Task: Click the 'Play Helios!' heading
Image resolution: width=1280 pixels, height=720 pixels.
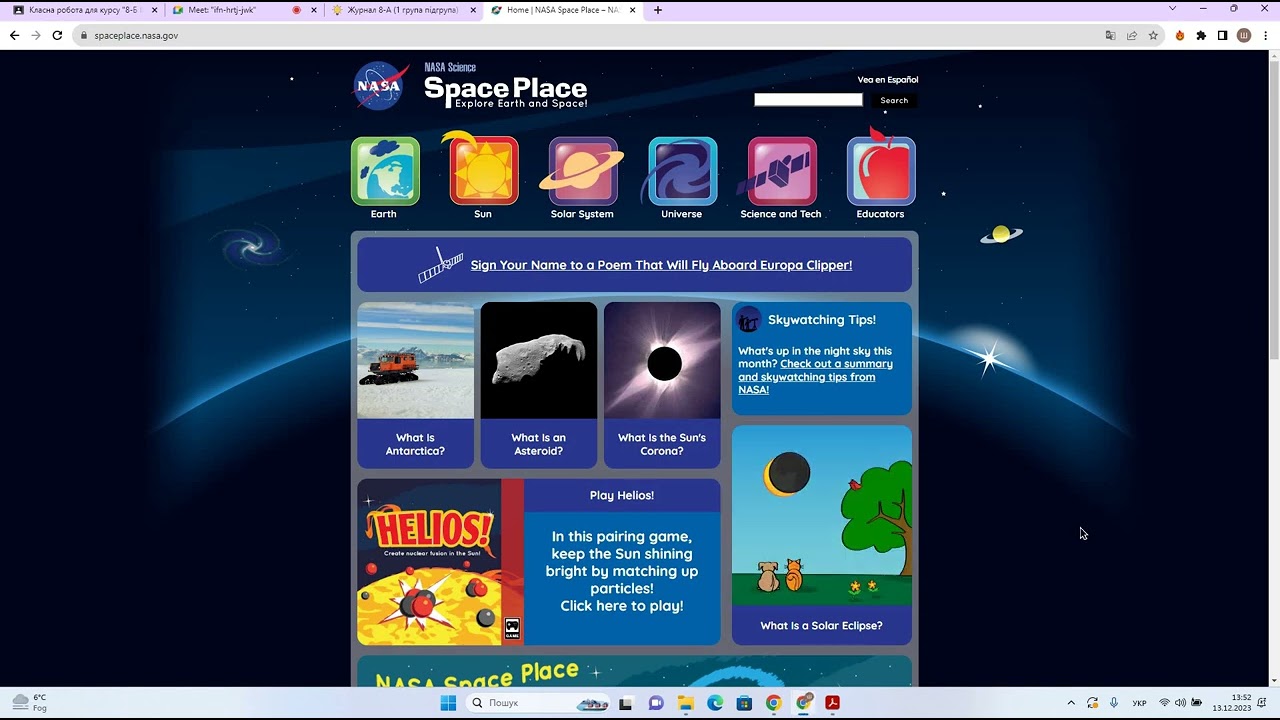Action: tap(622, 495)
